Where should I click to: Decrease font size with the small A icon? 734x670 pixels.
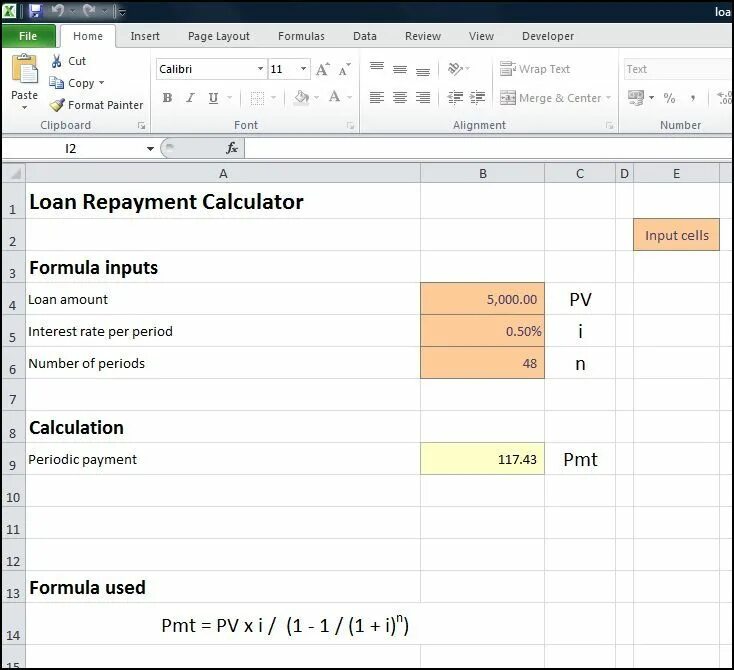click(x=344, y=69)
